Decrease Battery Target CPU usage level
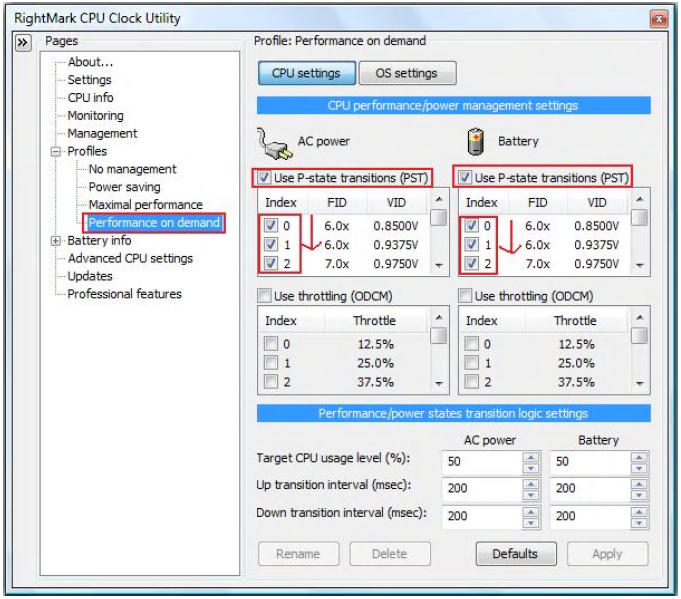 (x=639, y=468)
